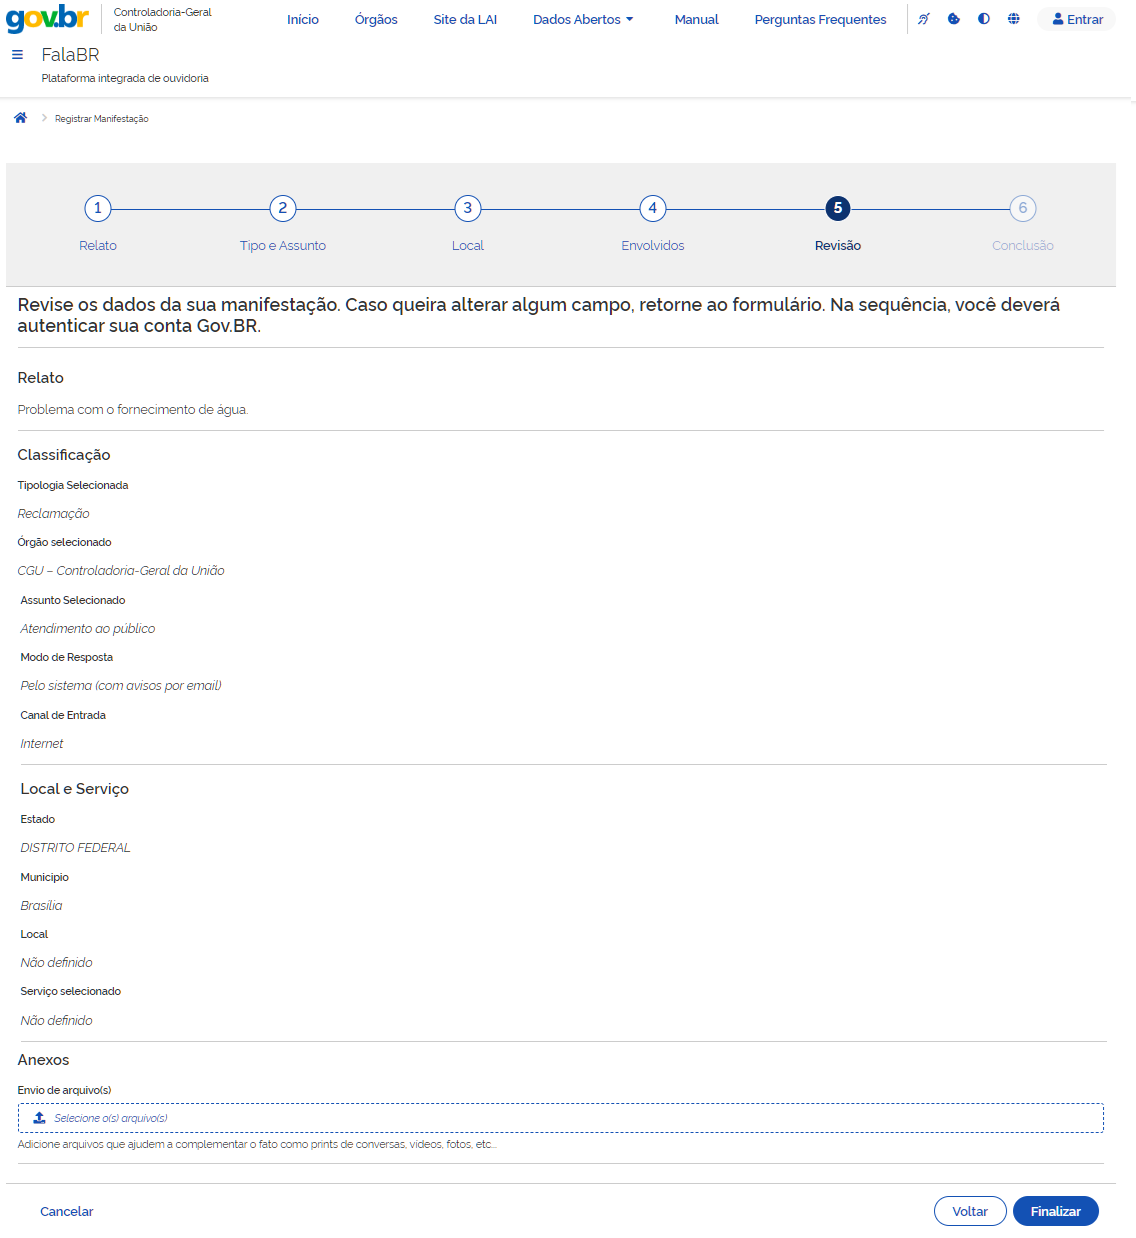Go to Perguntas Frequentes

point(820,19)
